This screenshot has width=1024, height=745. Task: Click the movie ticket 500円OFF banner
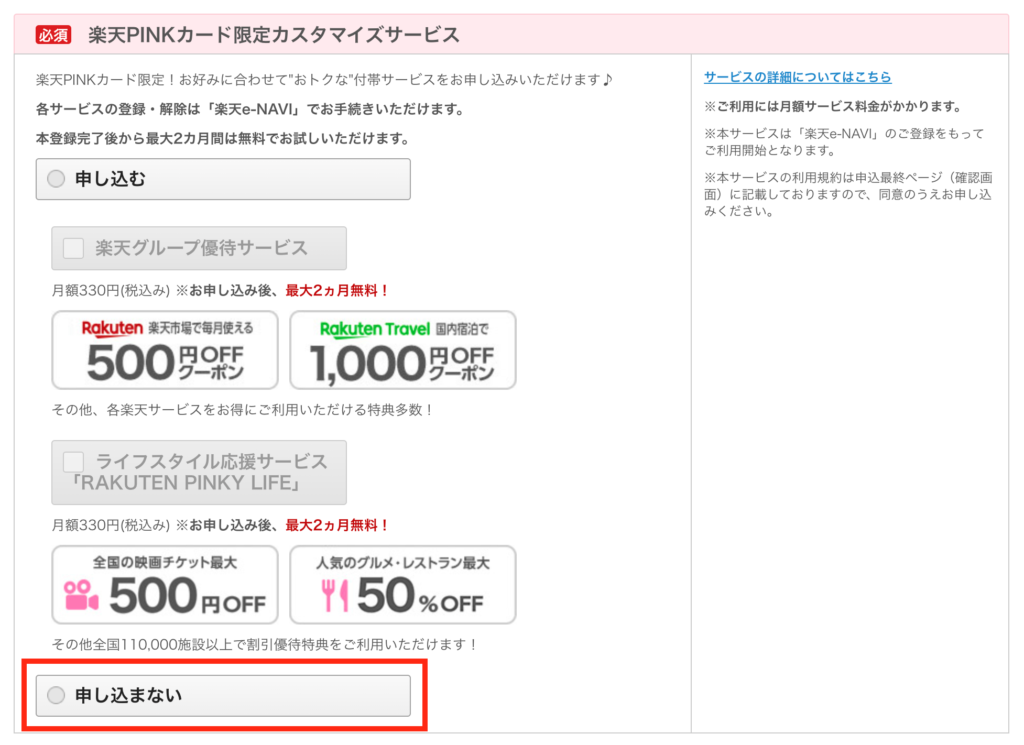(x=165, y=585)
